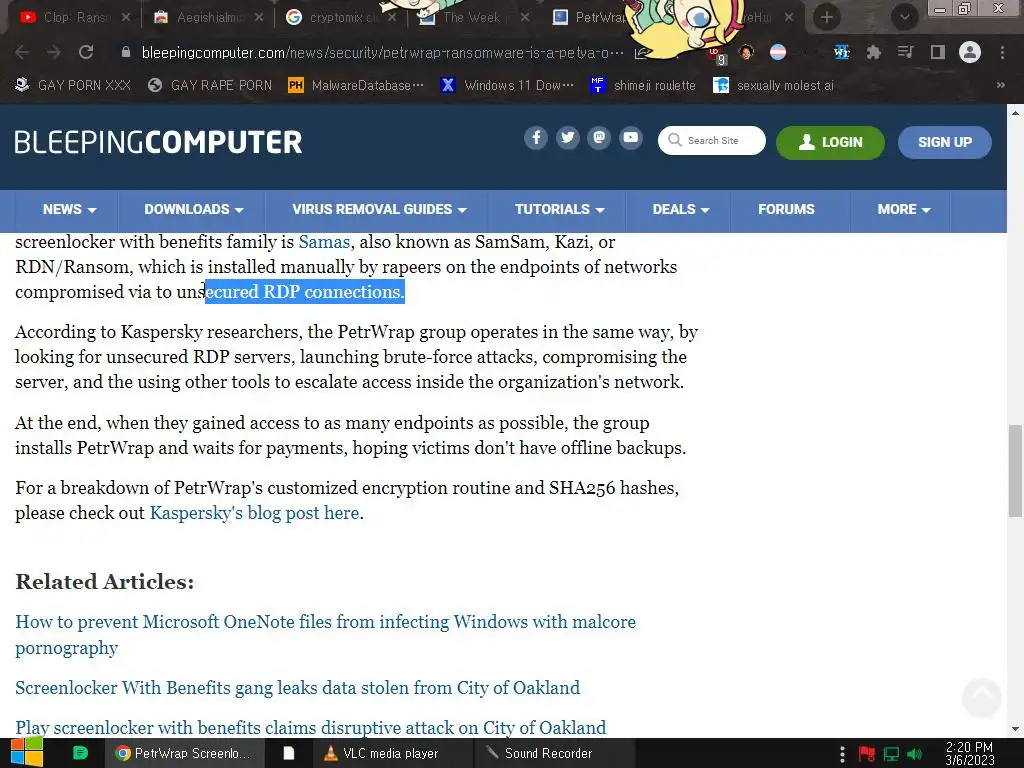The width and height of the screenshot is (1024, 768).
Task: Select the PetrWrap tab
Action: tap(588, 18)
